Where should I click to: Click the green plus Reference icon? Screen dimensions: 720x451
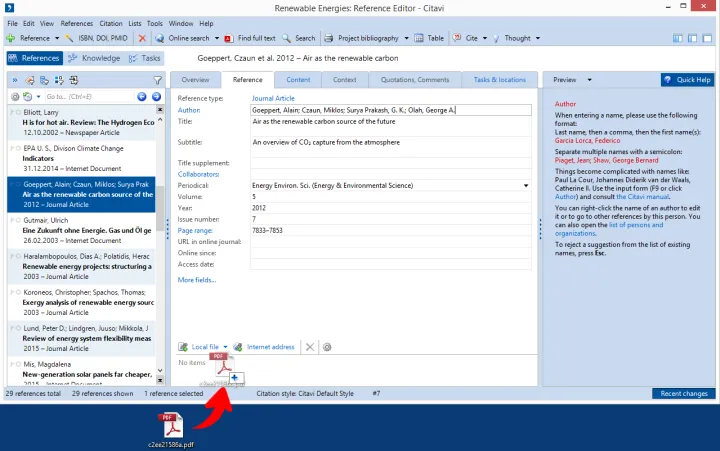[11, 38]
